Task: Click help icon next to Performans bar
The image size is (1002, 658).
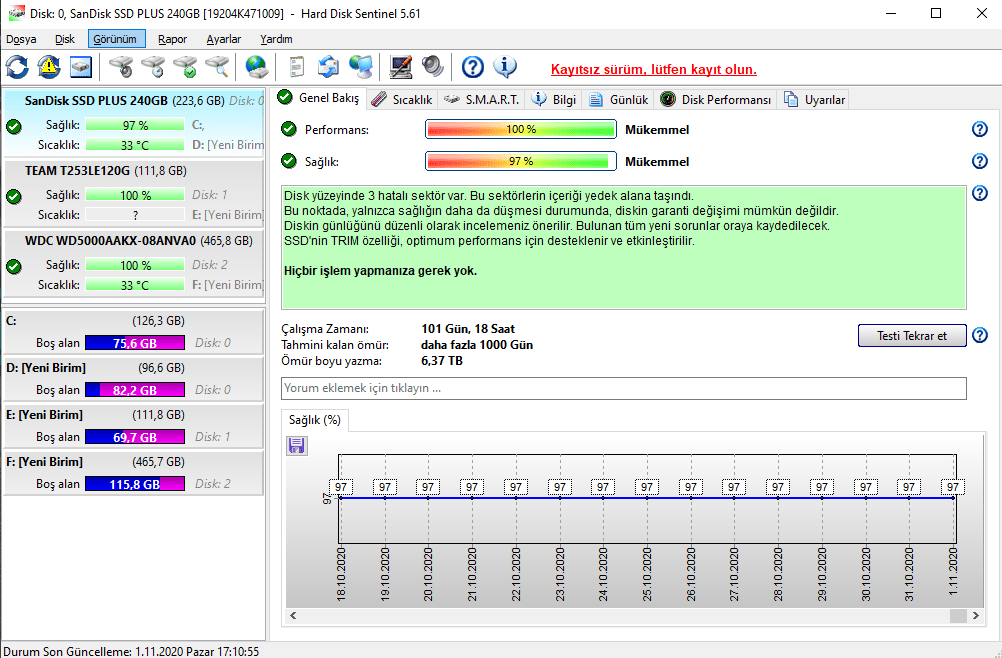Action: coord(979,129)
